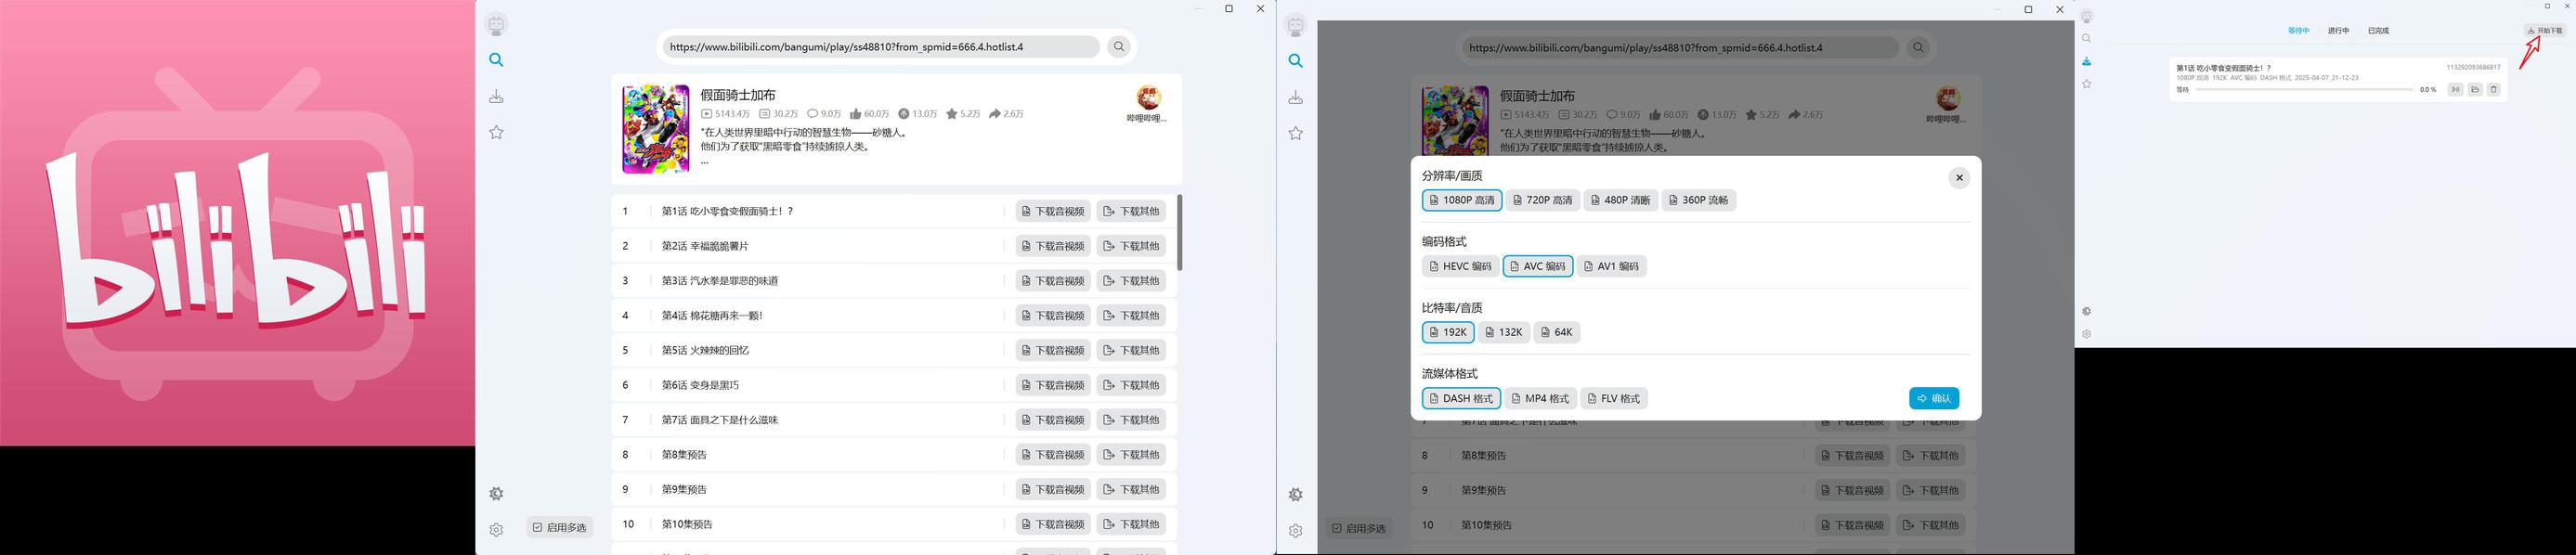Image resolution: width=2576 pixels, height=555 pixels.
Task: Click the pause/resume icon on the queued download
Action: 2455,89
